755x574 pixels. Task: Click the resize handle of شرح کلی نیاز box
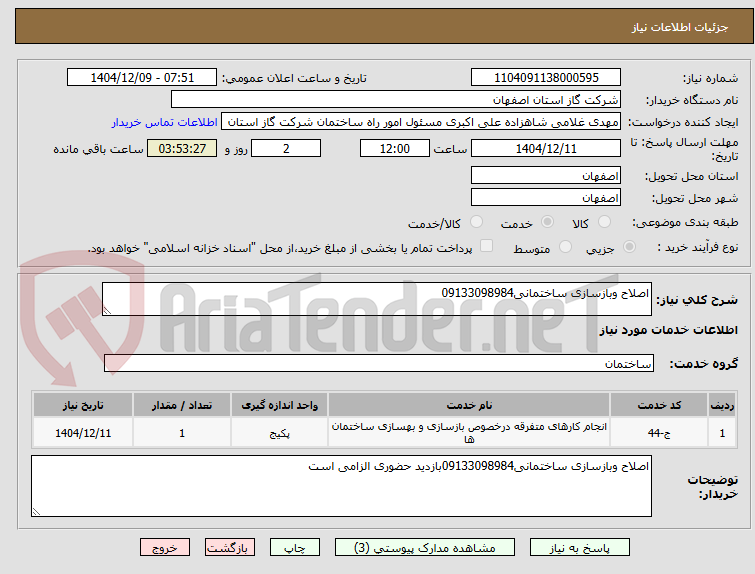[x=107, y=311]
